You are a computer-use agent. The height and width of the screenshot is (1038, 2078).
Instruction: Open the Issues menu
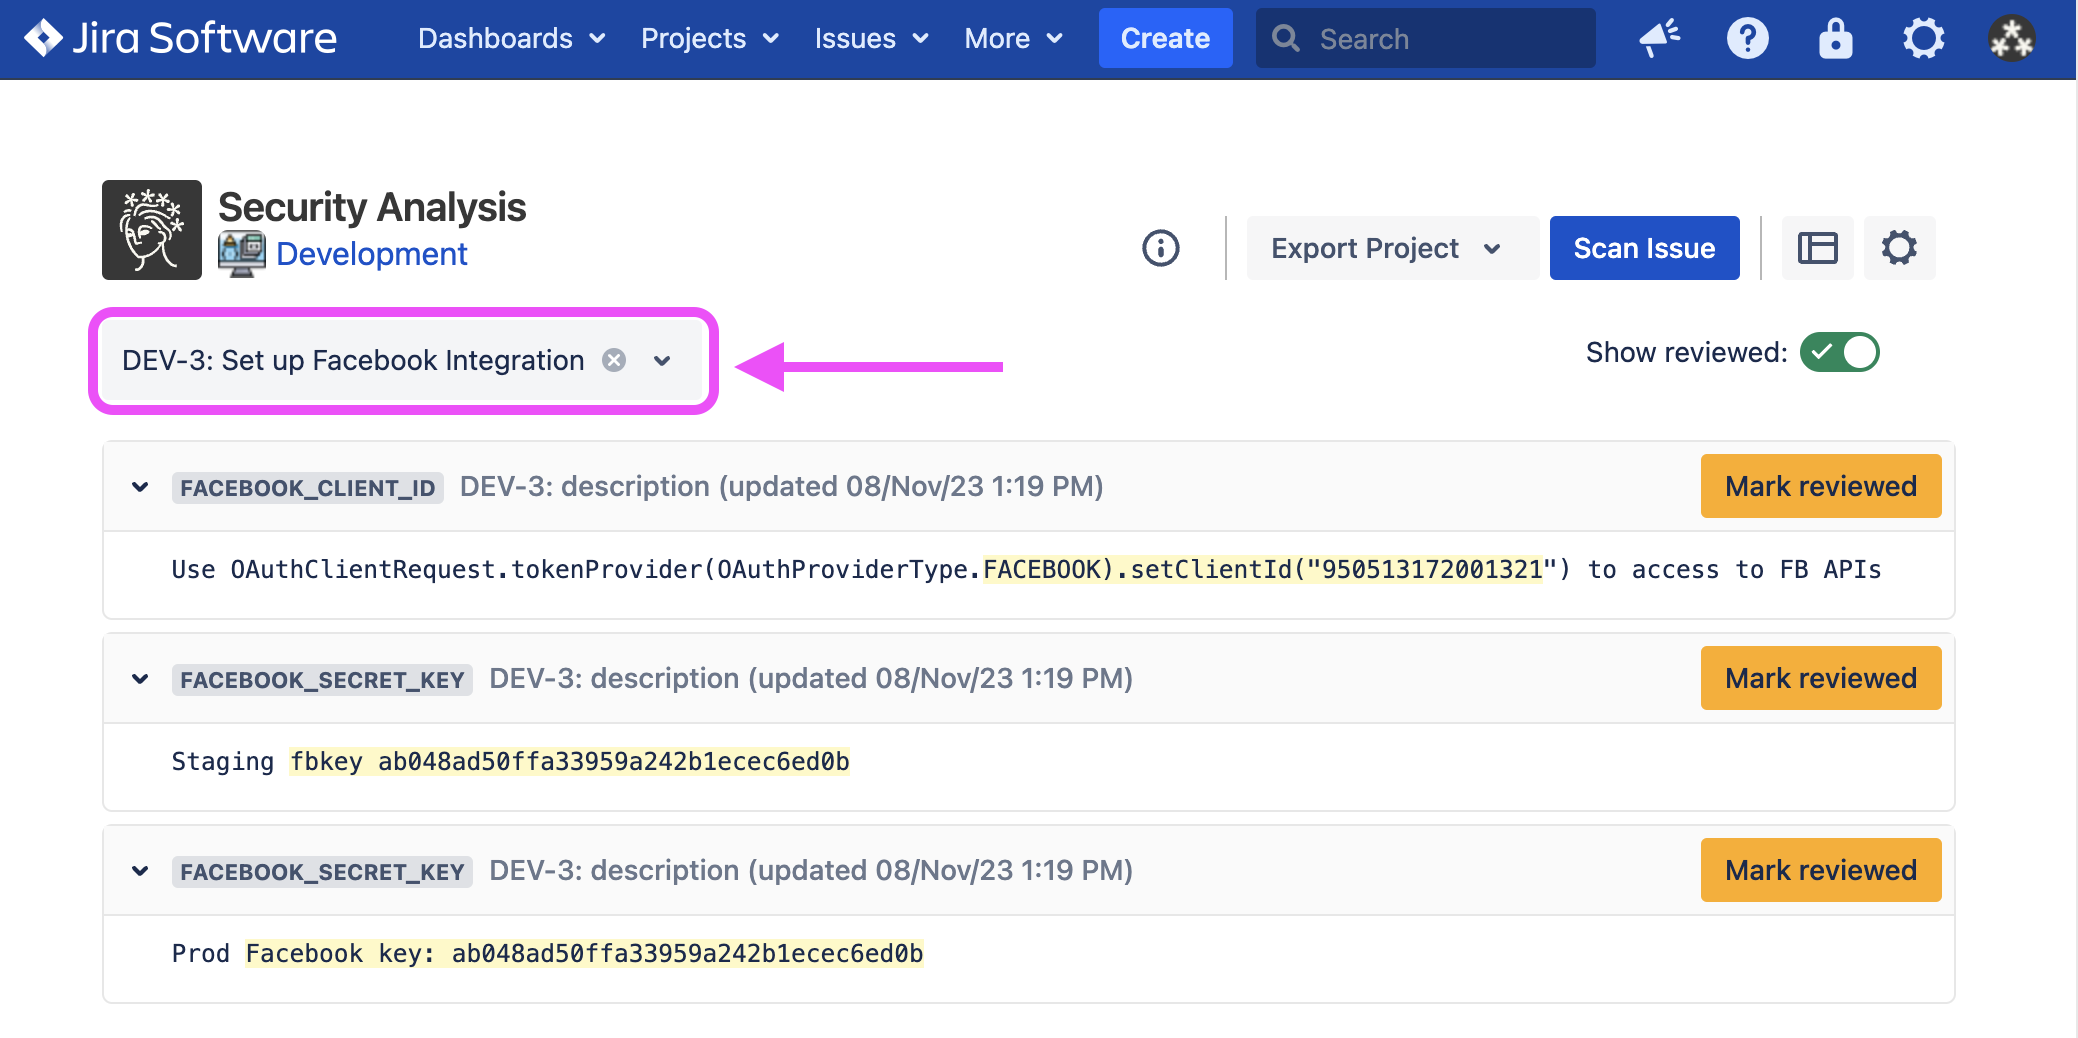(x=871, y=39)
